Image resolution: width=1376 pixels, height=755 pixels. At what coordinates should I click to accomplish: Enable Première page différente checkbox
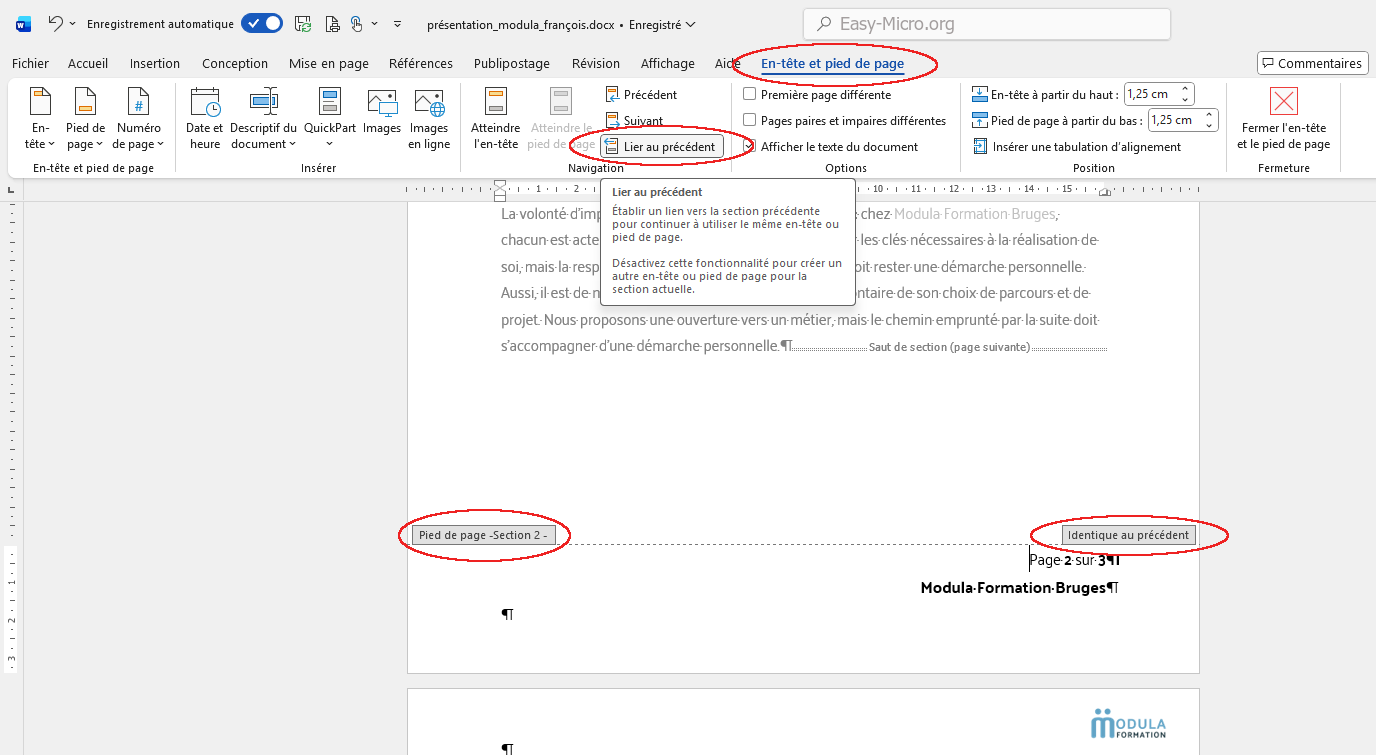(x=750, y=95)
